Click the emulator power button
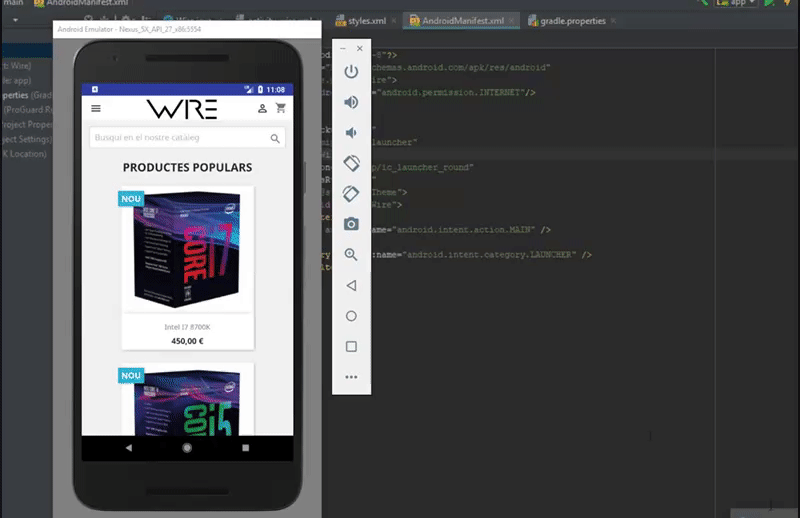 click(x=351, y=71)
